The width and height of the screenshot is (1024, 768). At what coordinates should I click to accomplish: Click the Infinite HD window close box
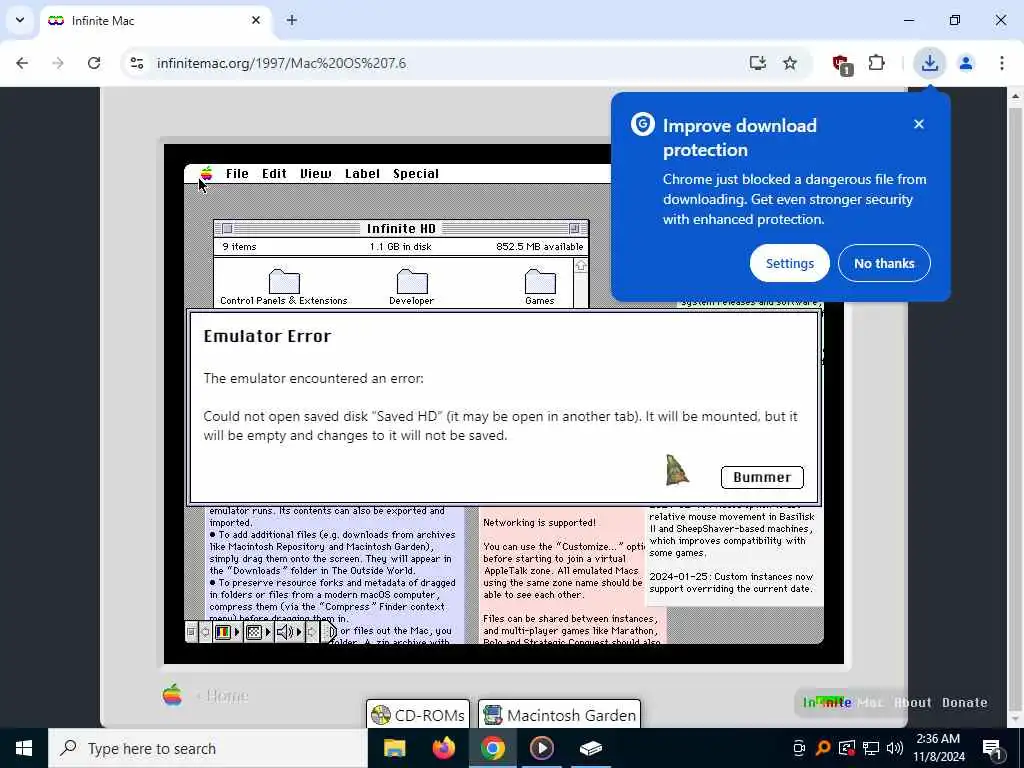tap(227, 229)
